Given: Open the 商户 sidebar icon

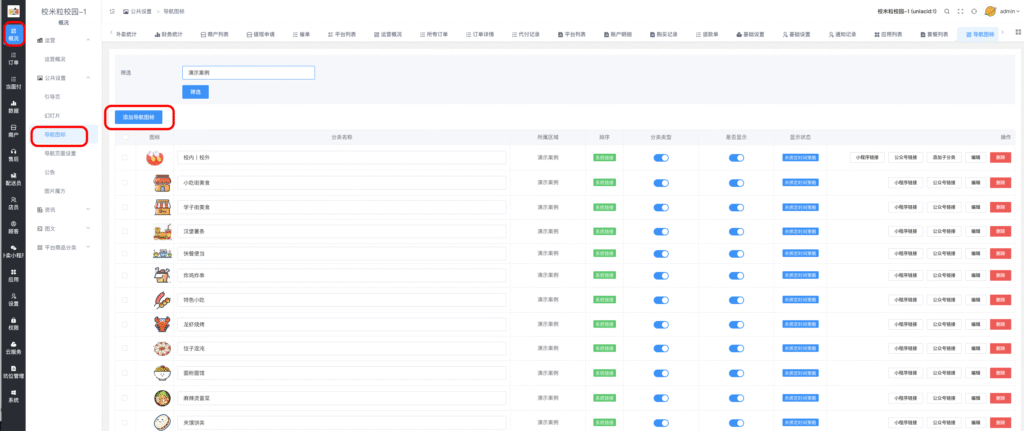Looking at the screenshot, I should point(13,129).
